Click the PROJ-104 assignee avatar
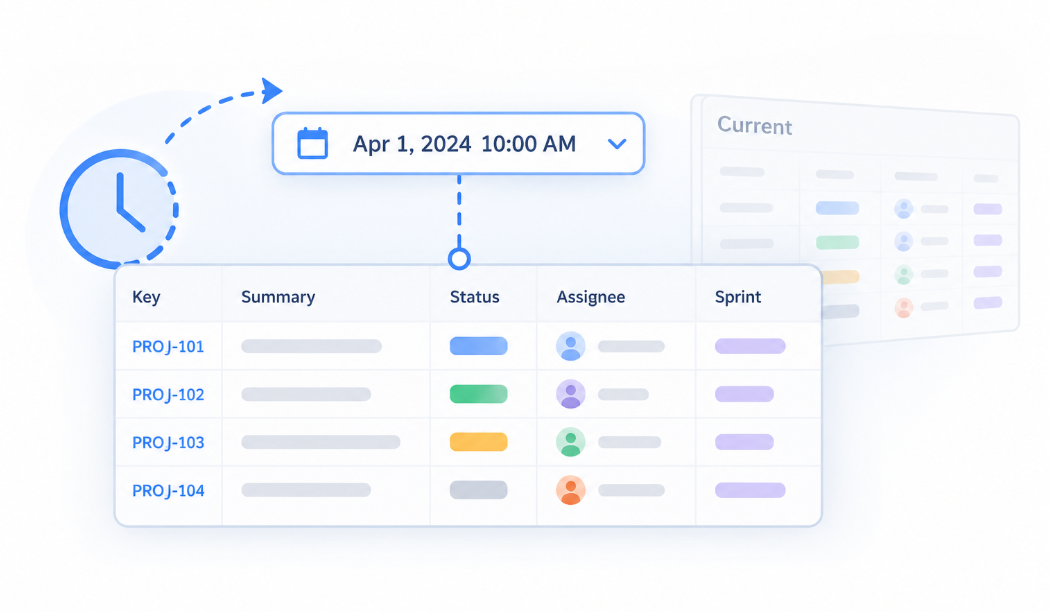This screenshot has height=612, width=1049. (571, 491)
